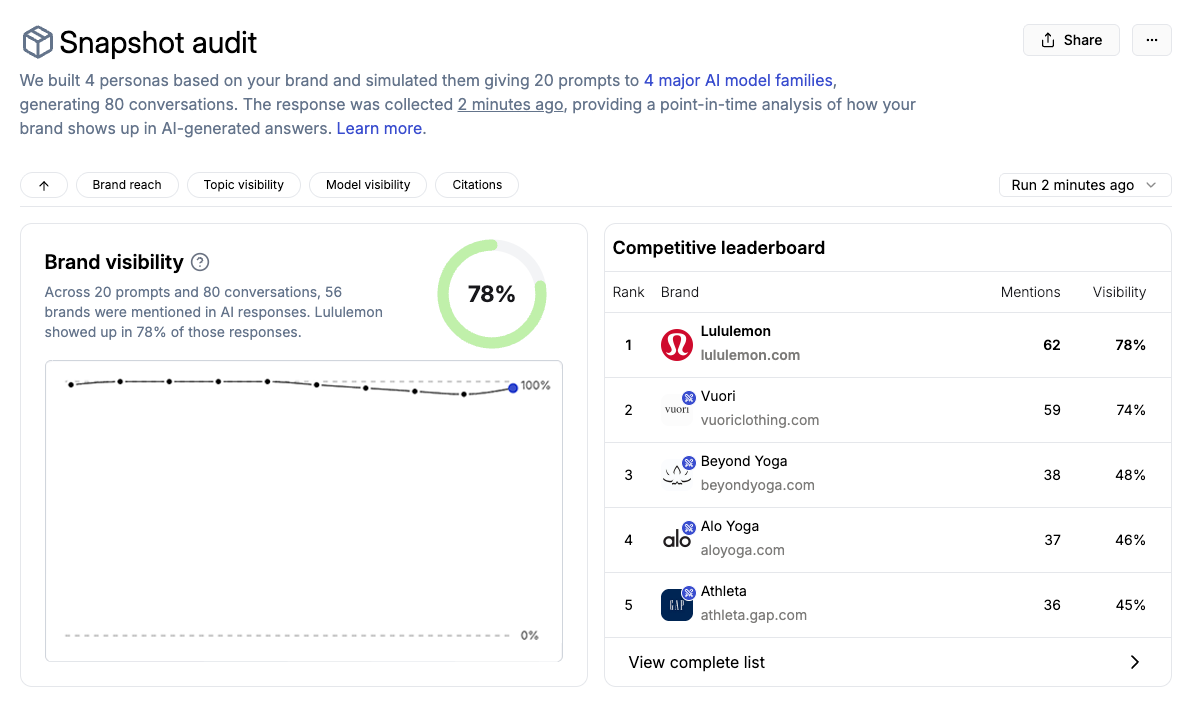Click athleta.gap.com domain text

pyautogui.click(x=753, y=615)
